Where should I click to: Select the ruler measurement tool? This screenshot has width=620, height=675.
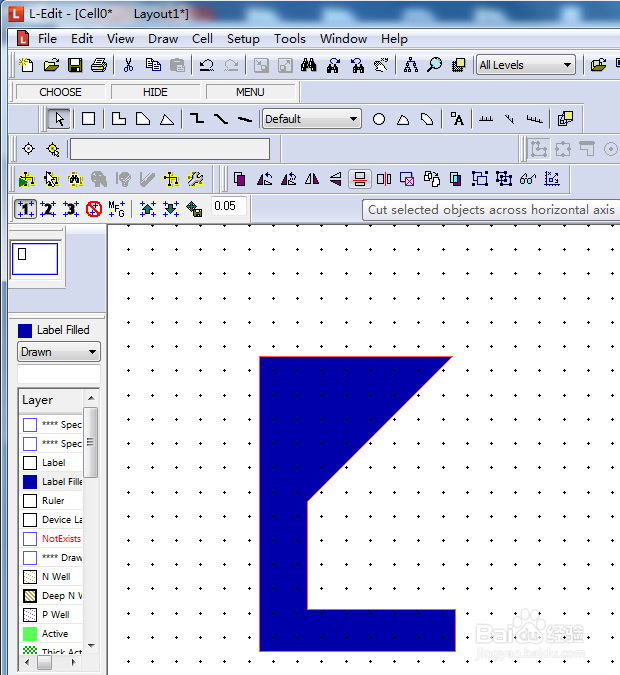coord(486,119)
